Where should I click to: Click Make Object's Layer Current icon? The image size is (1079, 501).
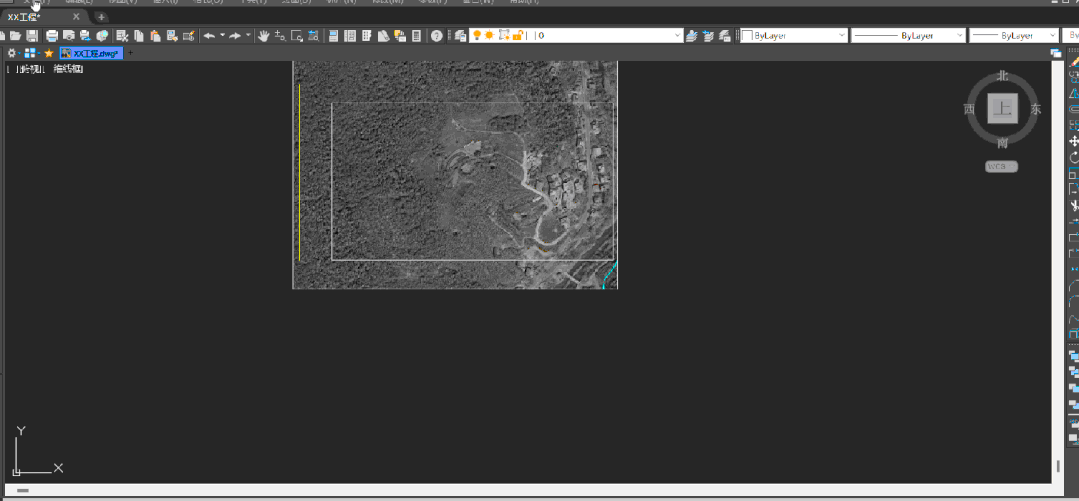691,36
